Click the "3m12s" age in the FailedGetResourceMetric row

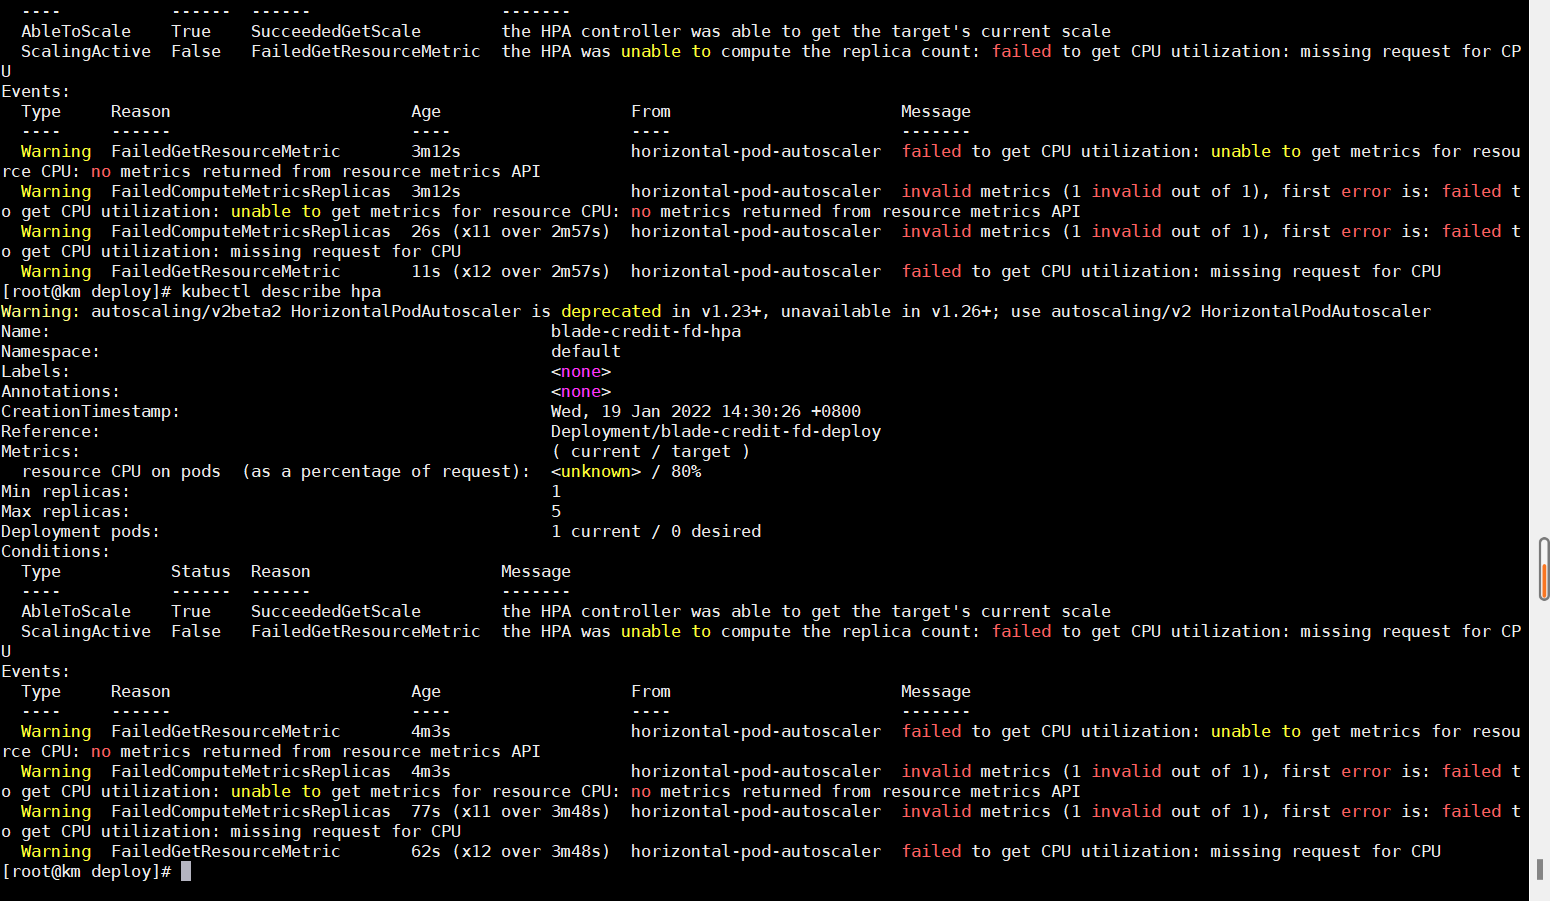436,151
